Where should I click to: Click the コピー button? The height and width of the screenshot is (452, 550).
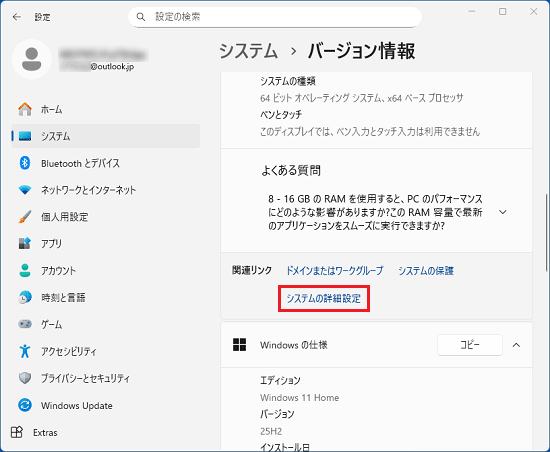tap(470, 345)
